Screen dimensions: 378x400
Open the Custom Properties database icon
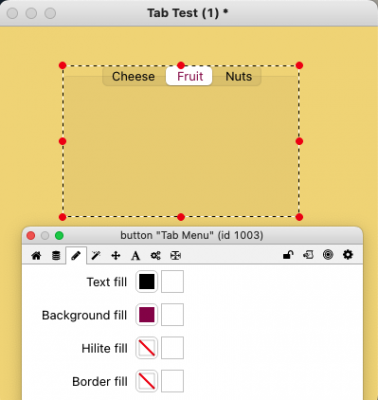56,256
